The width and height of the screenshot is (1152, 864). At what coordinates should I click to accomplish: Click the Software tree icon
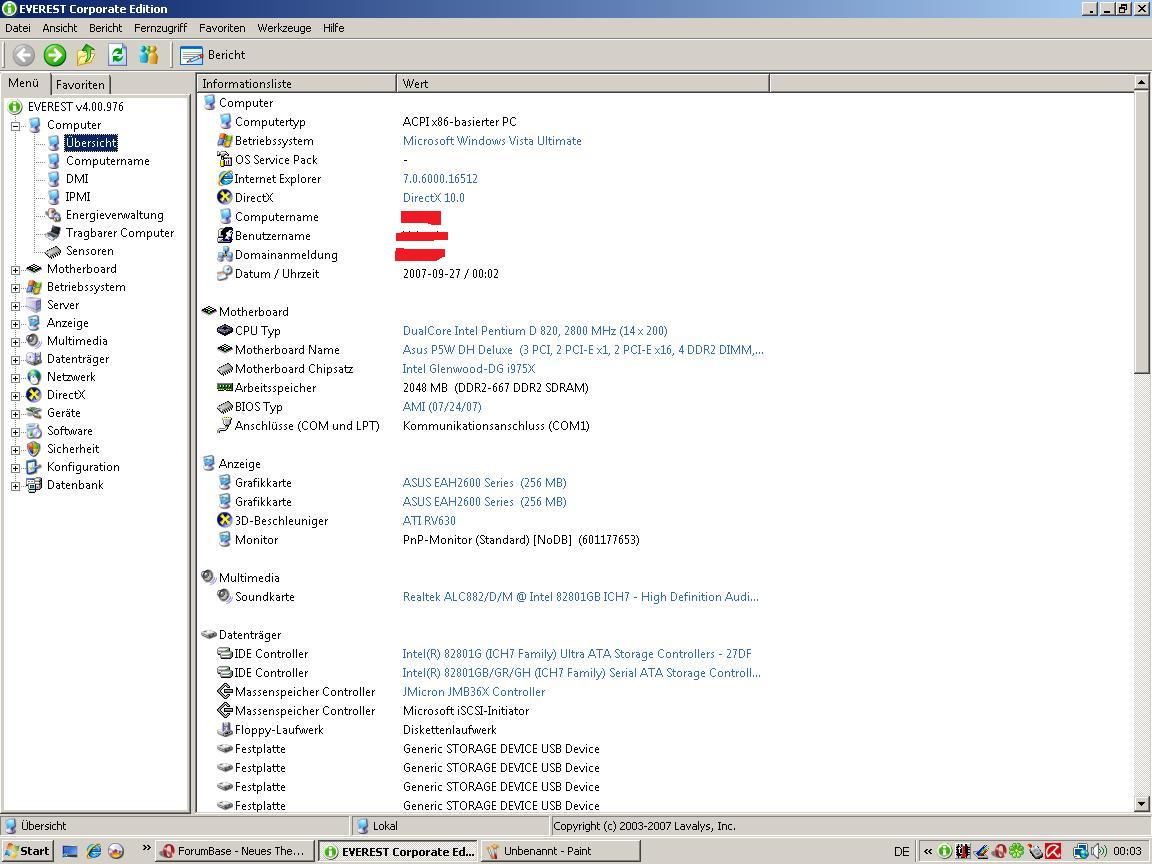[34, 431]
